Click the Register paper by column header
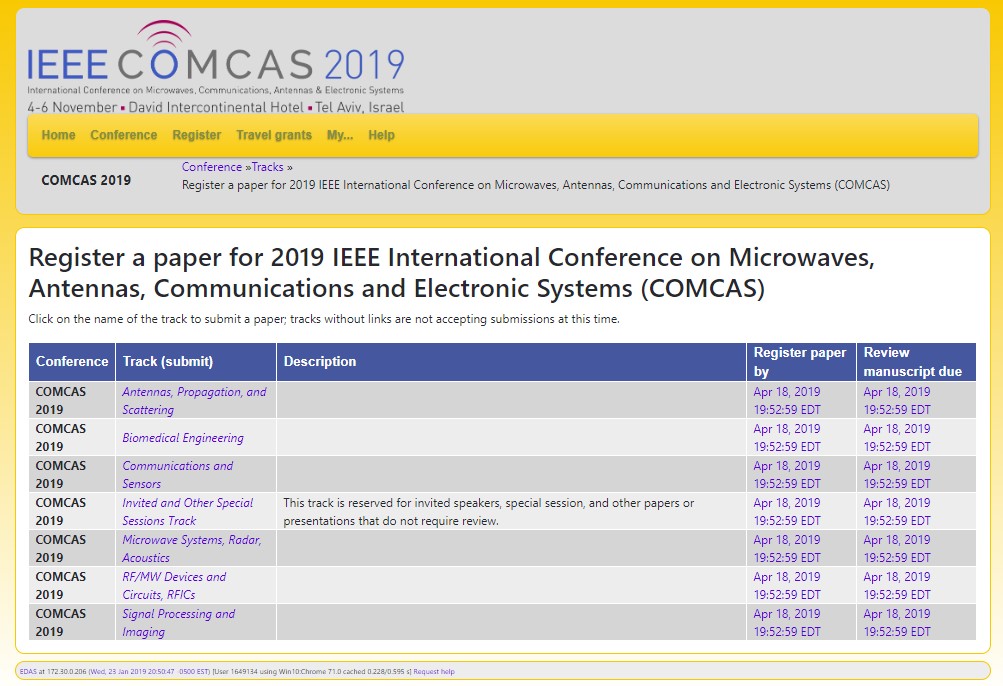The width and height of the screenshot is (1003, 686). point(802,362)
